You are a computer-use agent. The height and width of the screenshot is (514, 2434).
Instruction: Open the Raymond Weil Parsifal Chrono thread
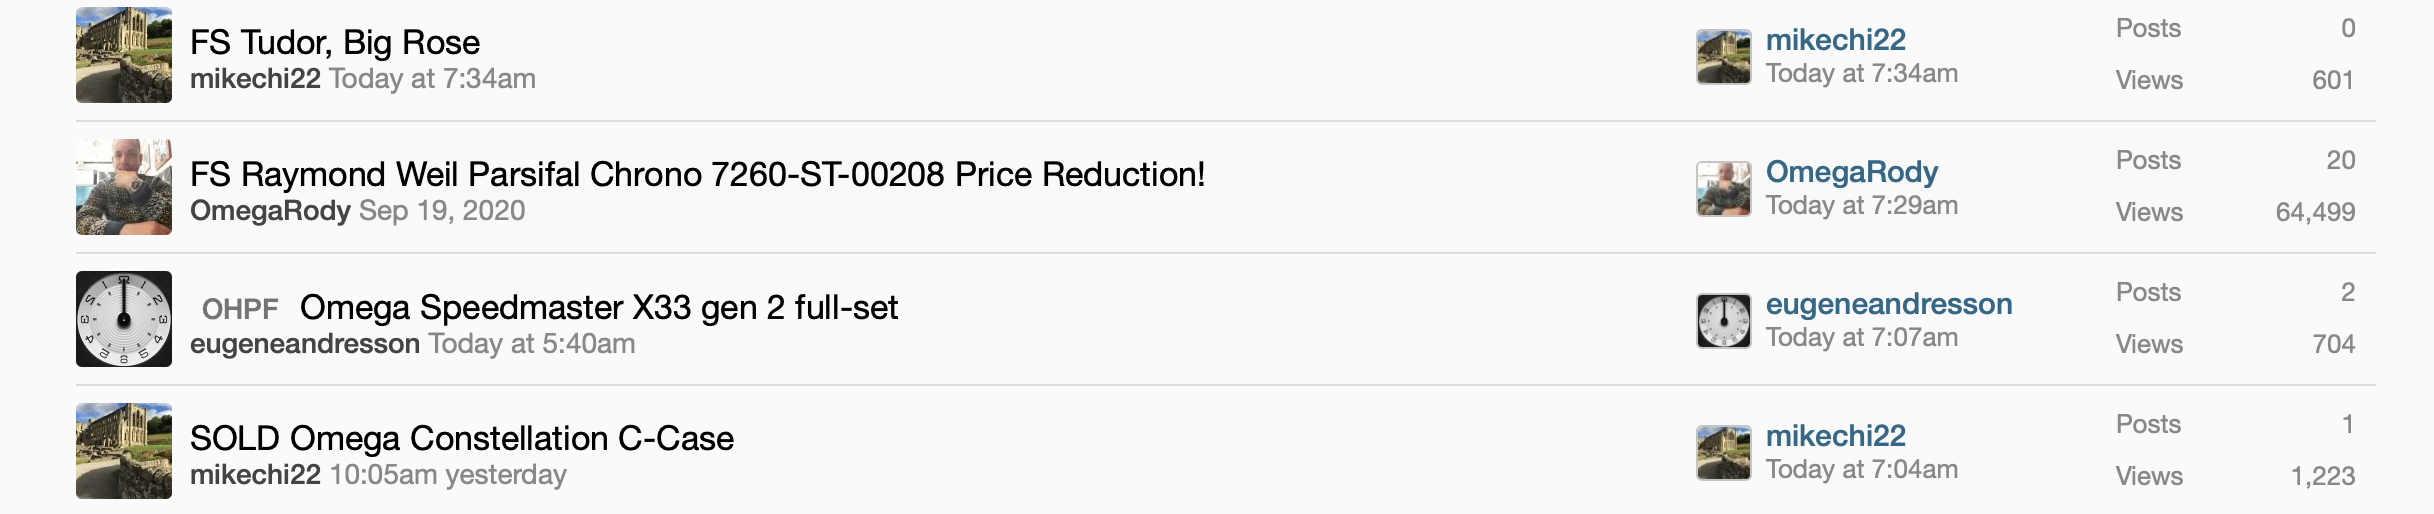697,174
